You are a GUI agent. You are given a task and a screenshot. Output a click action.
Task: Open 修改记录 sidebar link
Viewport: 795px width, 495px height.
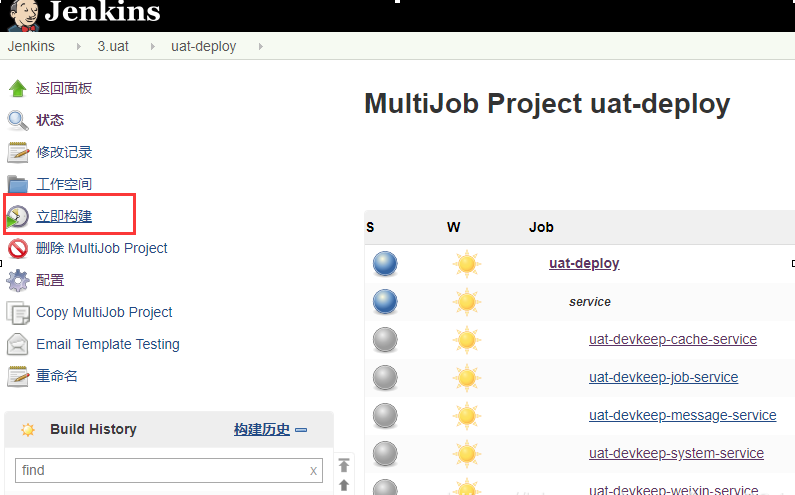click(x=64, y=152)
